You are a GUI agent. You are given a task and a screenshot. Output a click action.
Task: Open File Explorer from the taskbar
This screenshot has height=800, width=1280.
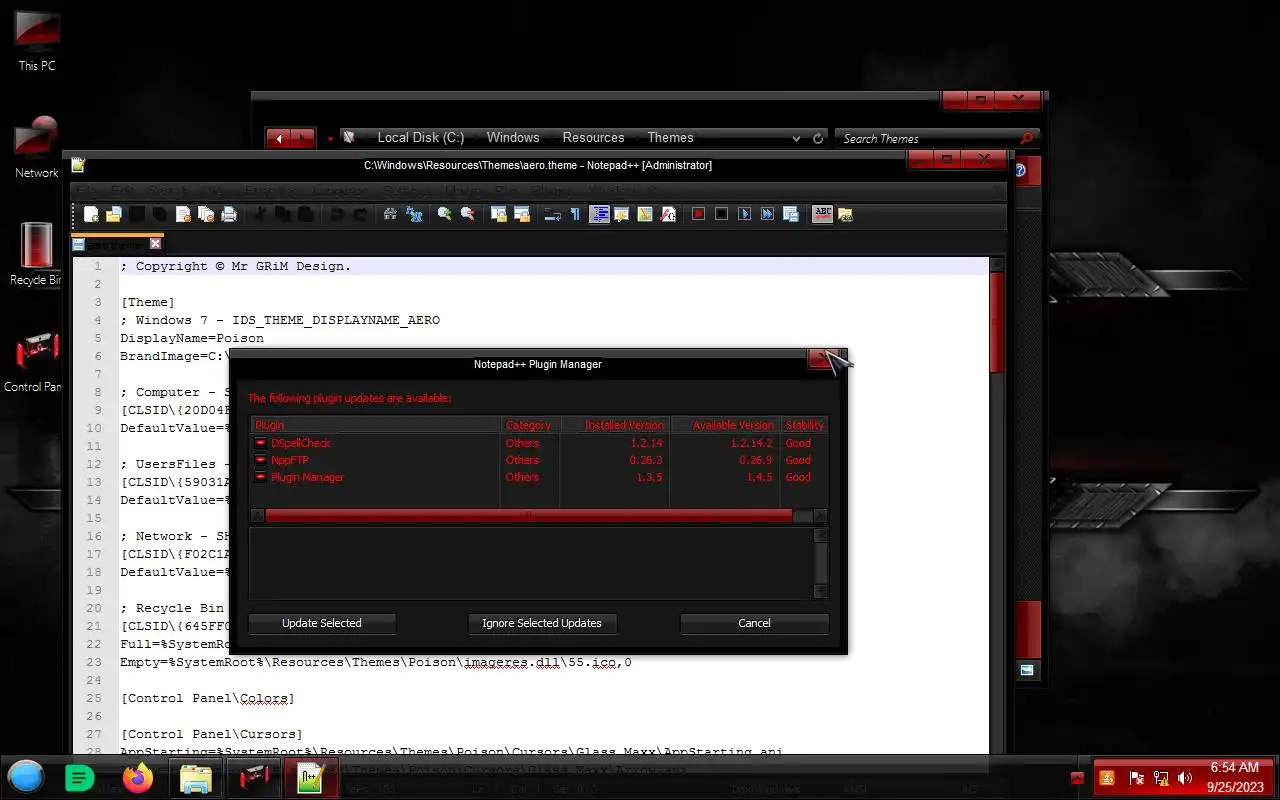[195, 777]
